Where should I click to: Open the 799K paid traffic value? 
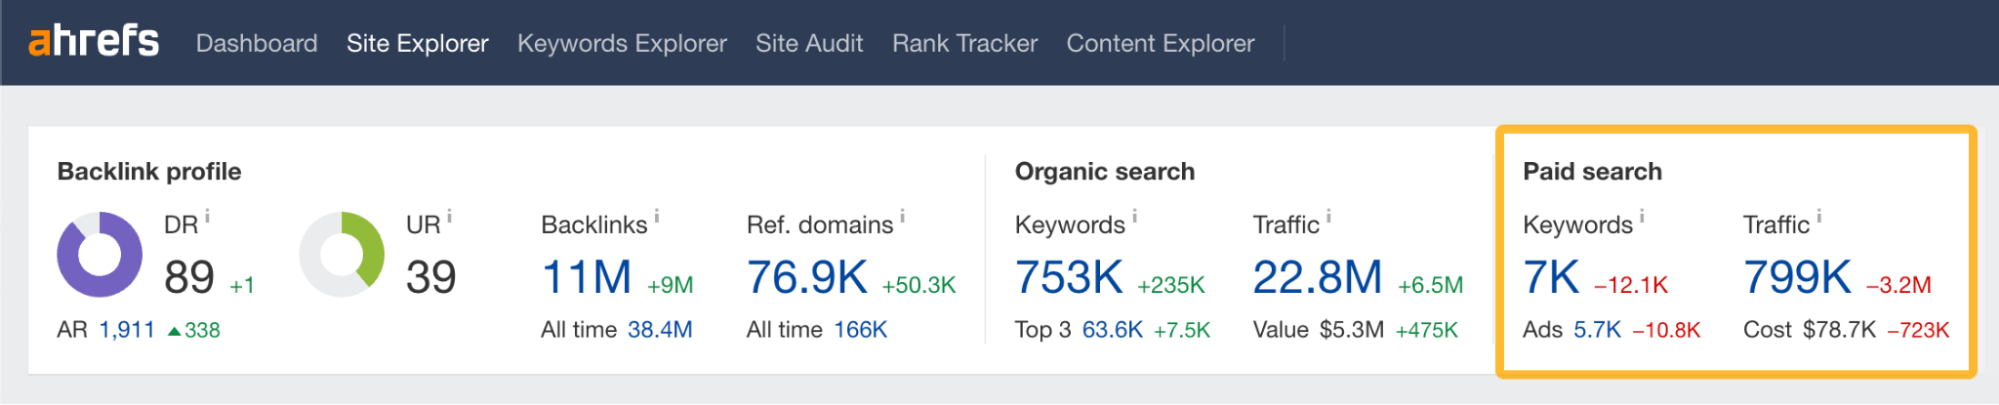coord(1797,278)
